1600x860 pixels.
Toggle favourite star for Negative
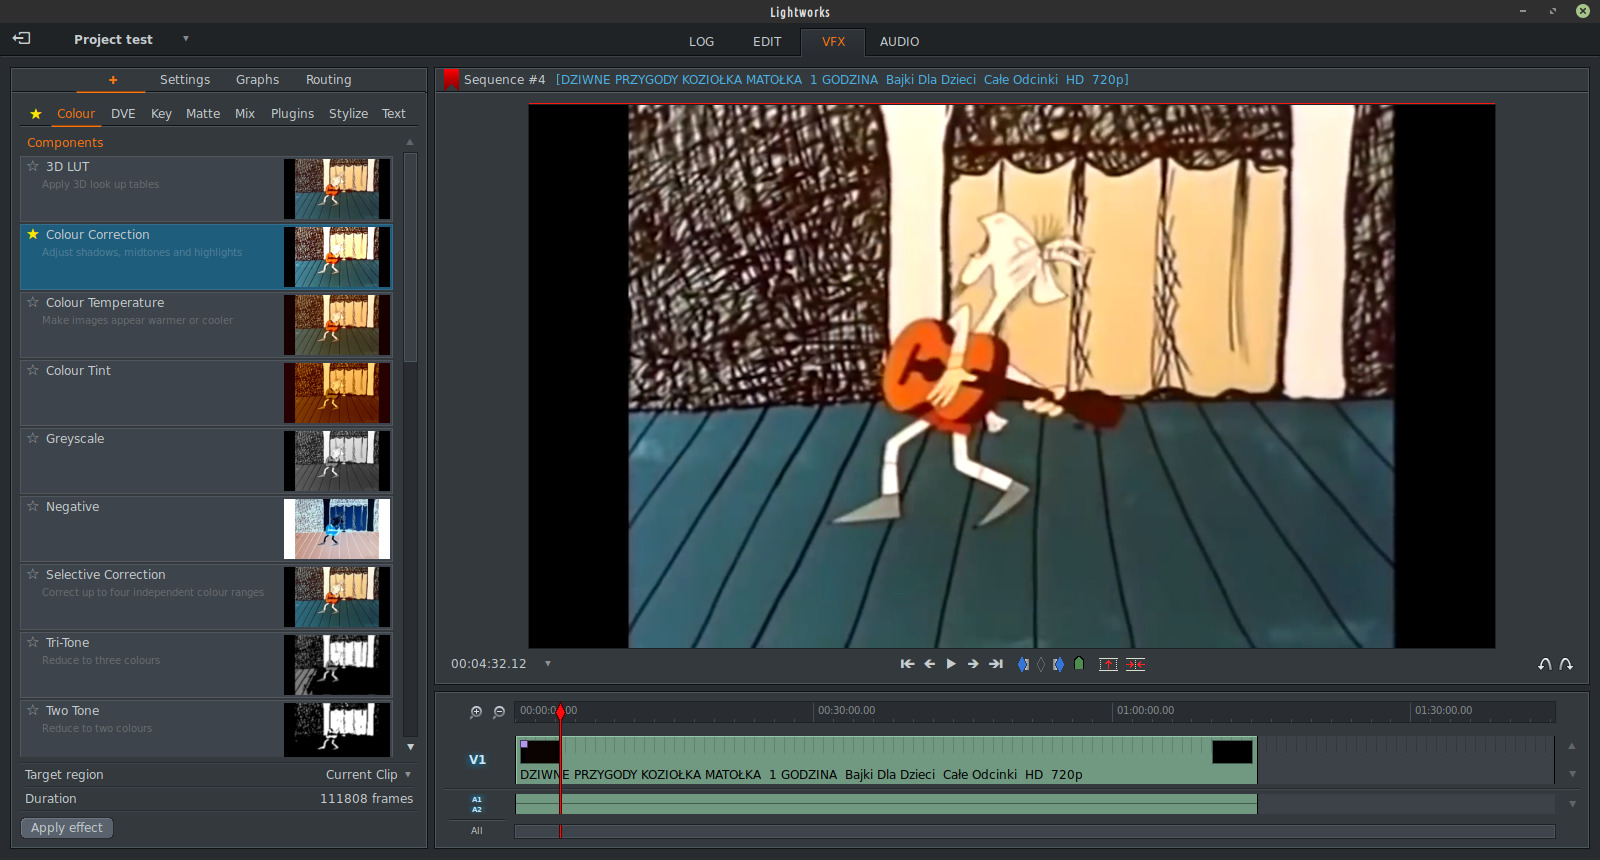(x=33, y=506)
